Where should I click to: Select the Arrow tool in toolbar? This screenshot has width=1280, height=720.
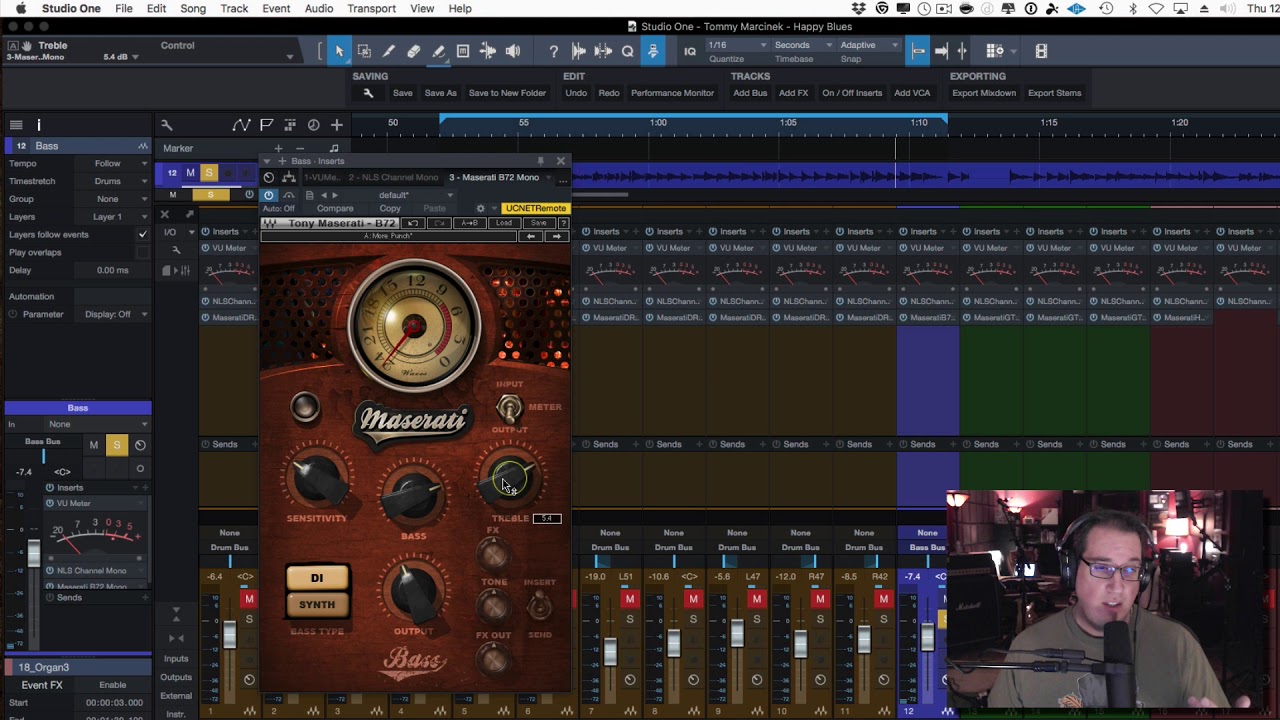(x=339, y=51)
